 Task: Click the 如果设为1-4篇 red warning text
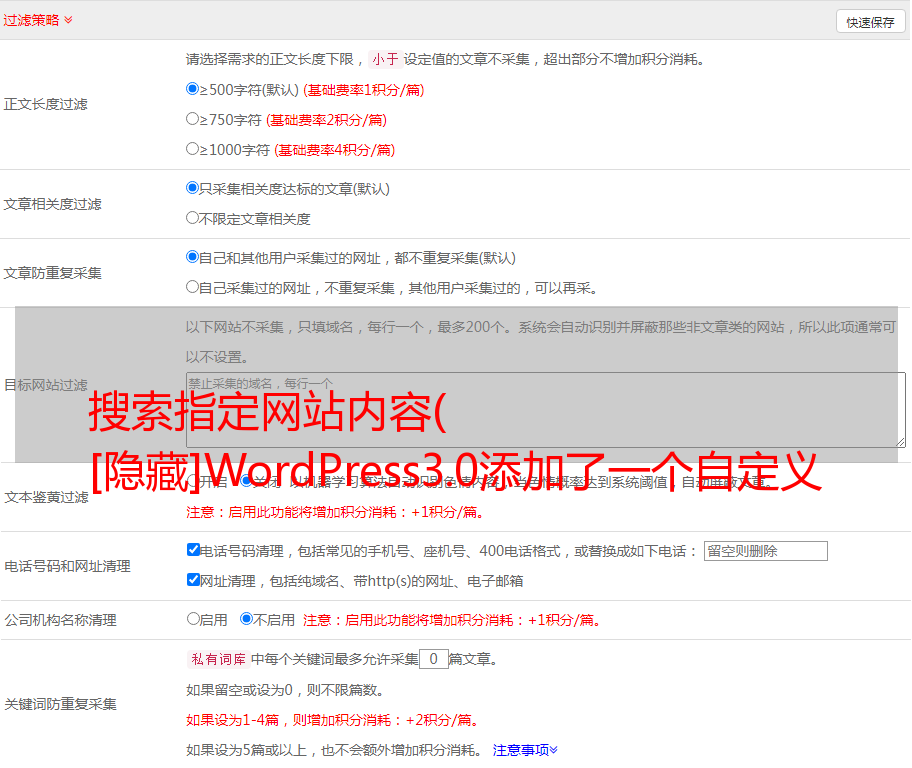point(333,720)
